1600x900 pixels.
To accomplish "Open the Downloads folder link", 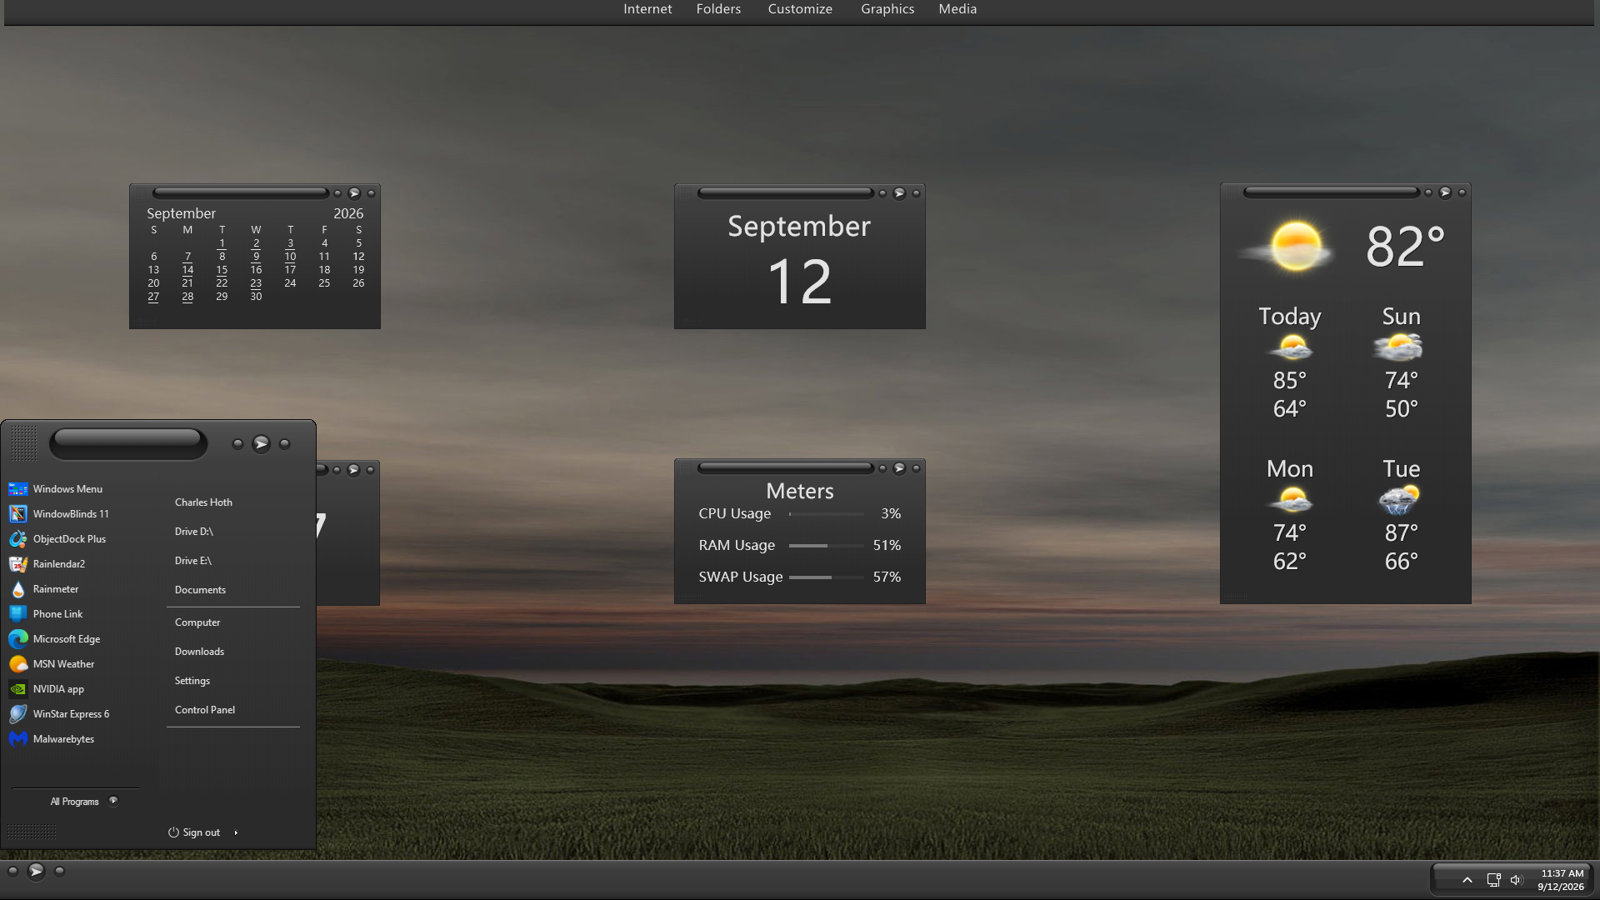I will [199, 652].
